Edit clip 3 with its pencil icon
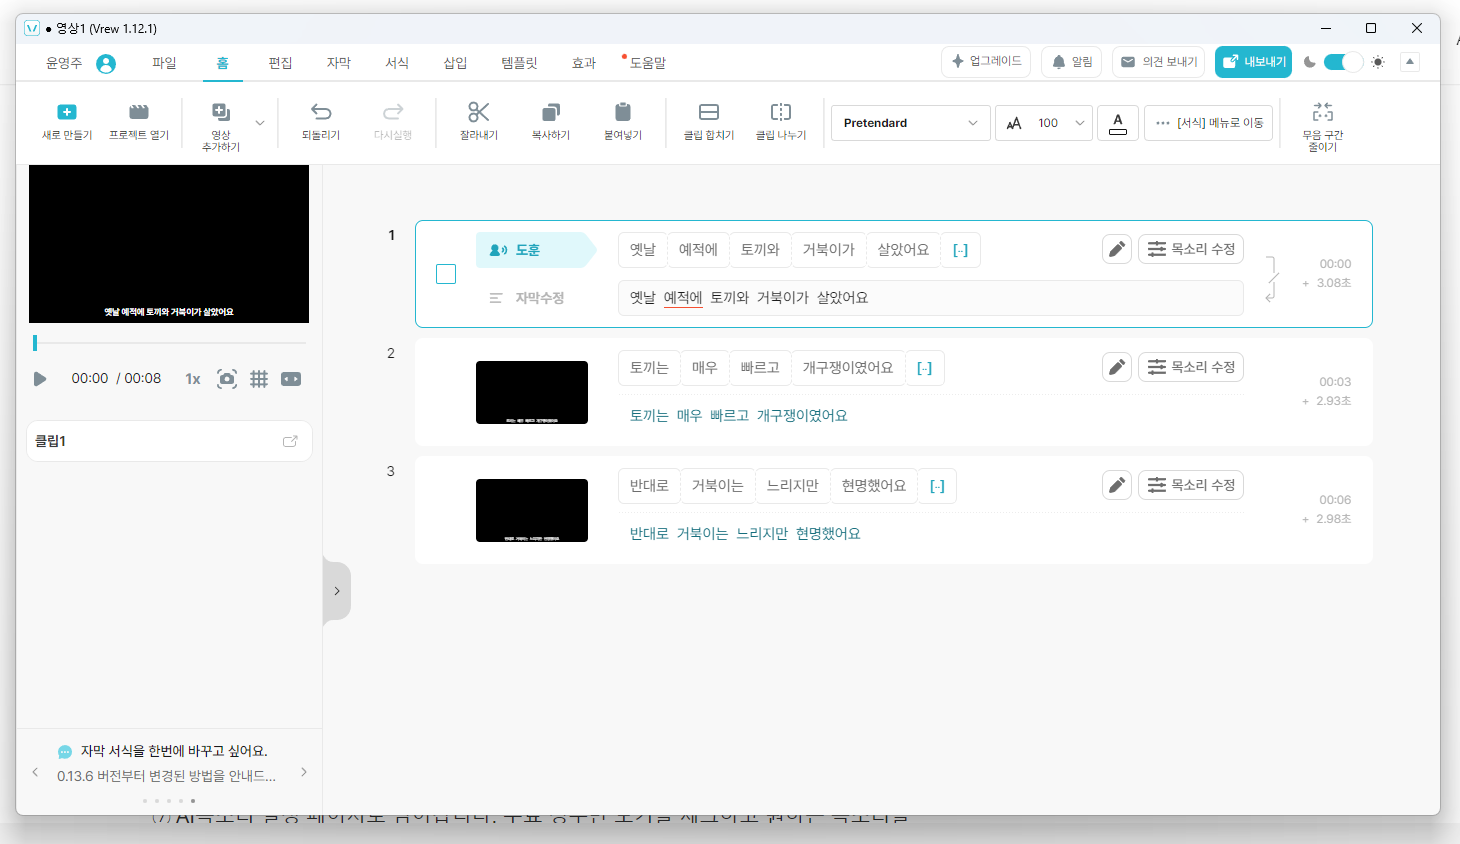1460x844 pixels. [x=1117, y=485]
